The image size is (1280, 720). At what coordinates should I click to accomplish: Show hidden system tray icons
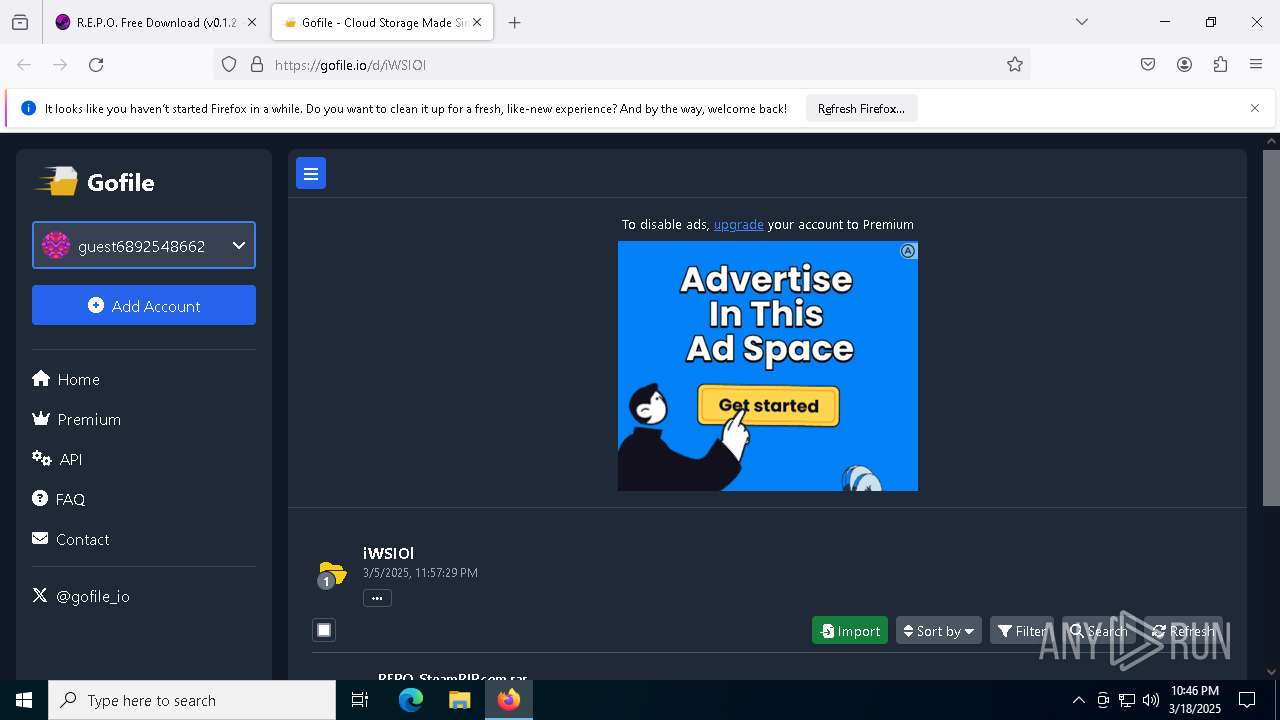click(x=1078, y=700)
